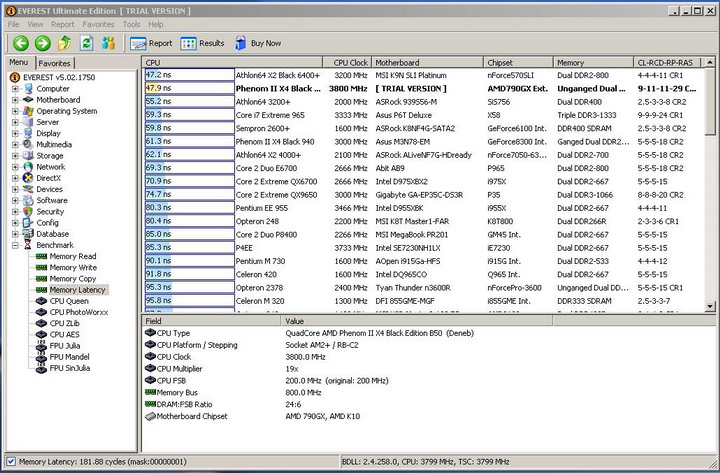Open the Memory Read benchmark
The width and height of the screenshot is (720, 473).
tap(66, 256)
